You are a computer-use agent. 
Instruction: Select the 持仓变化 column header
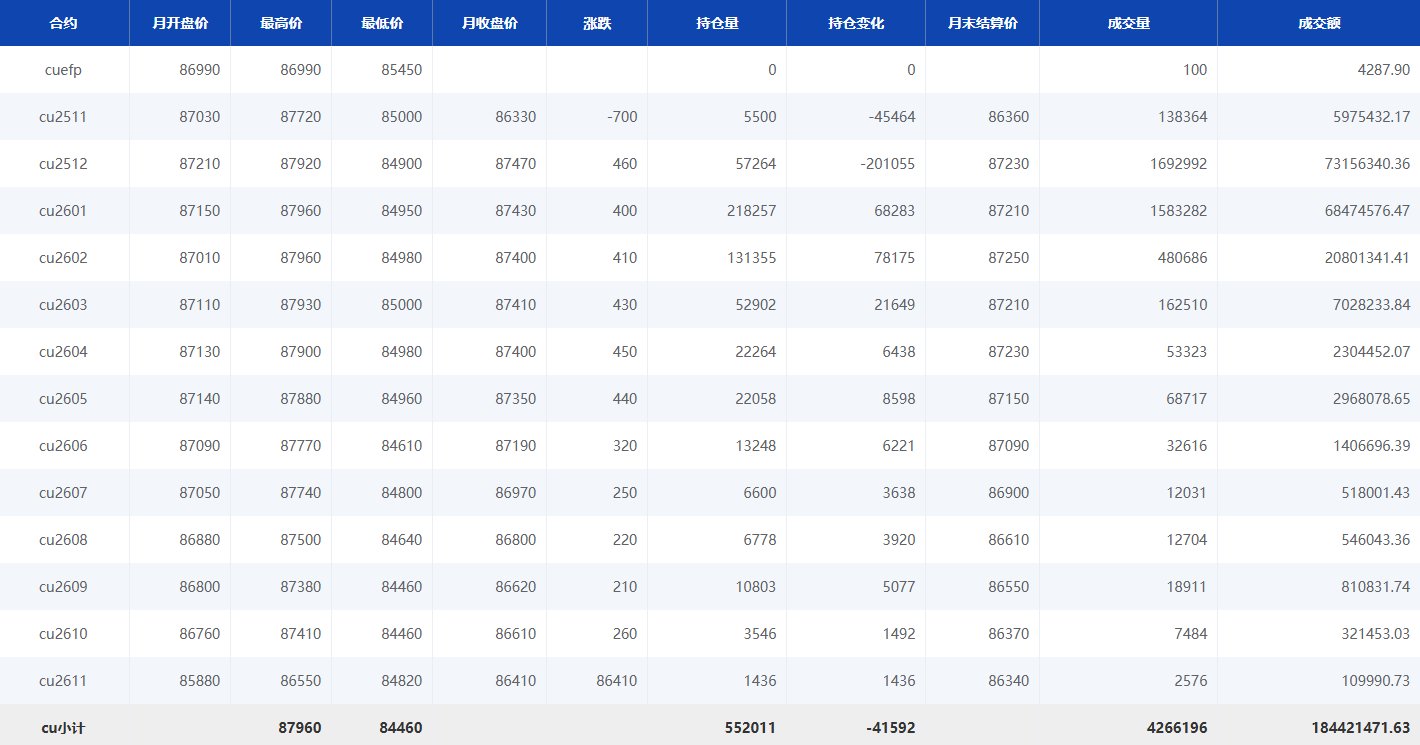pyautogui.click(x=856, y=23)
